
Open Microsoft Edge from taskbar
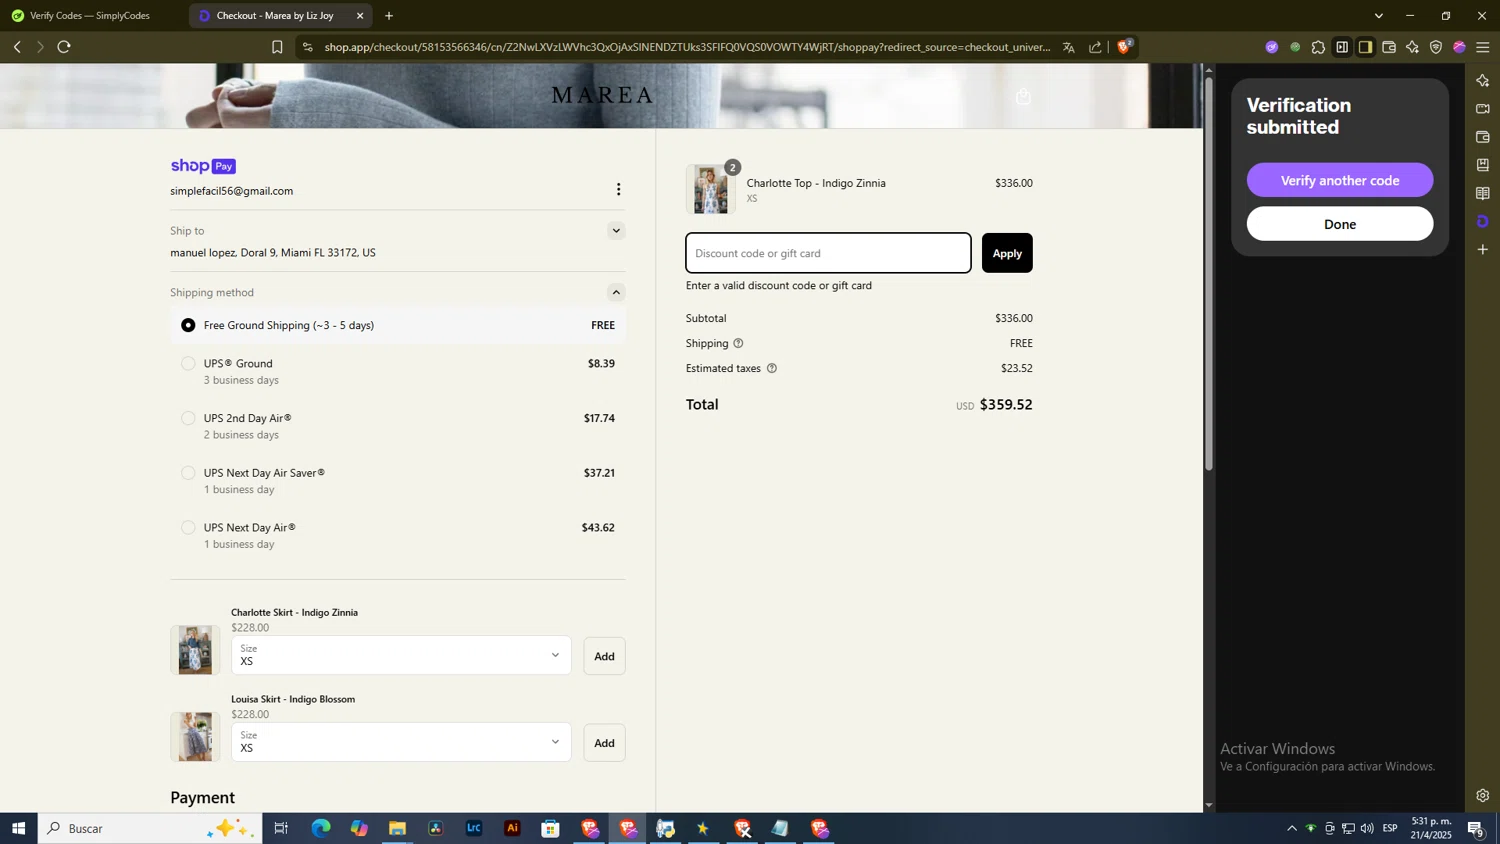coord(320,828)
